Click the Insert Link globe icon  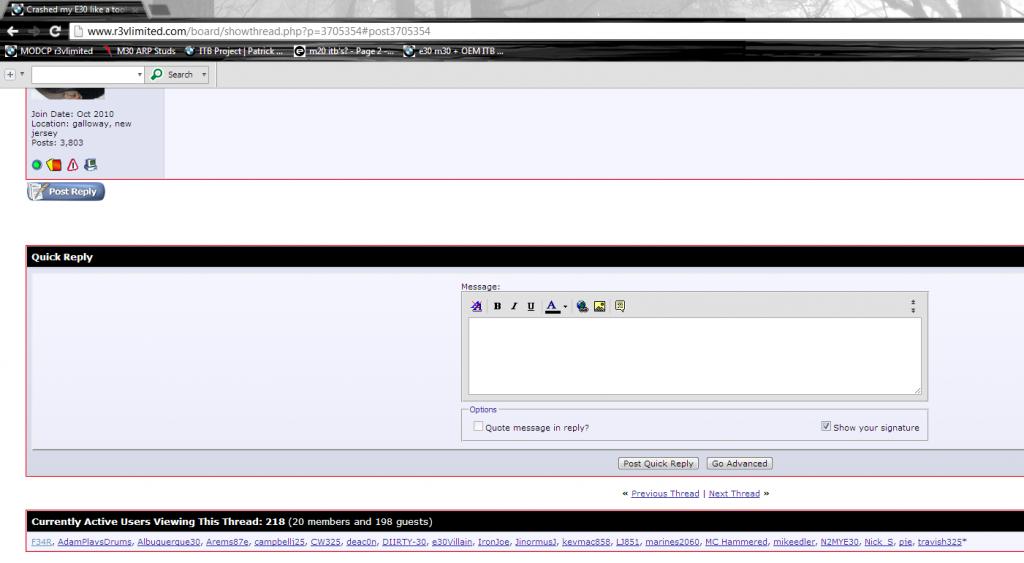(x=583, y=306)
